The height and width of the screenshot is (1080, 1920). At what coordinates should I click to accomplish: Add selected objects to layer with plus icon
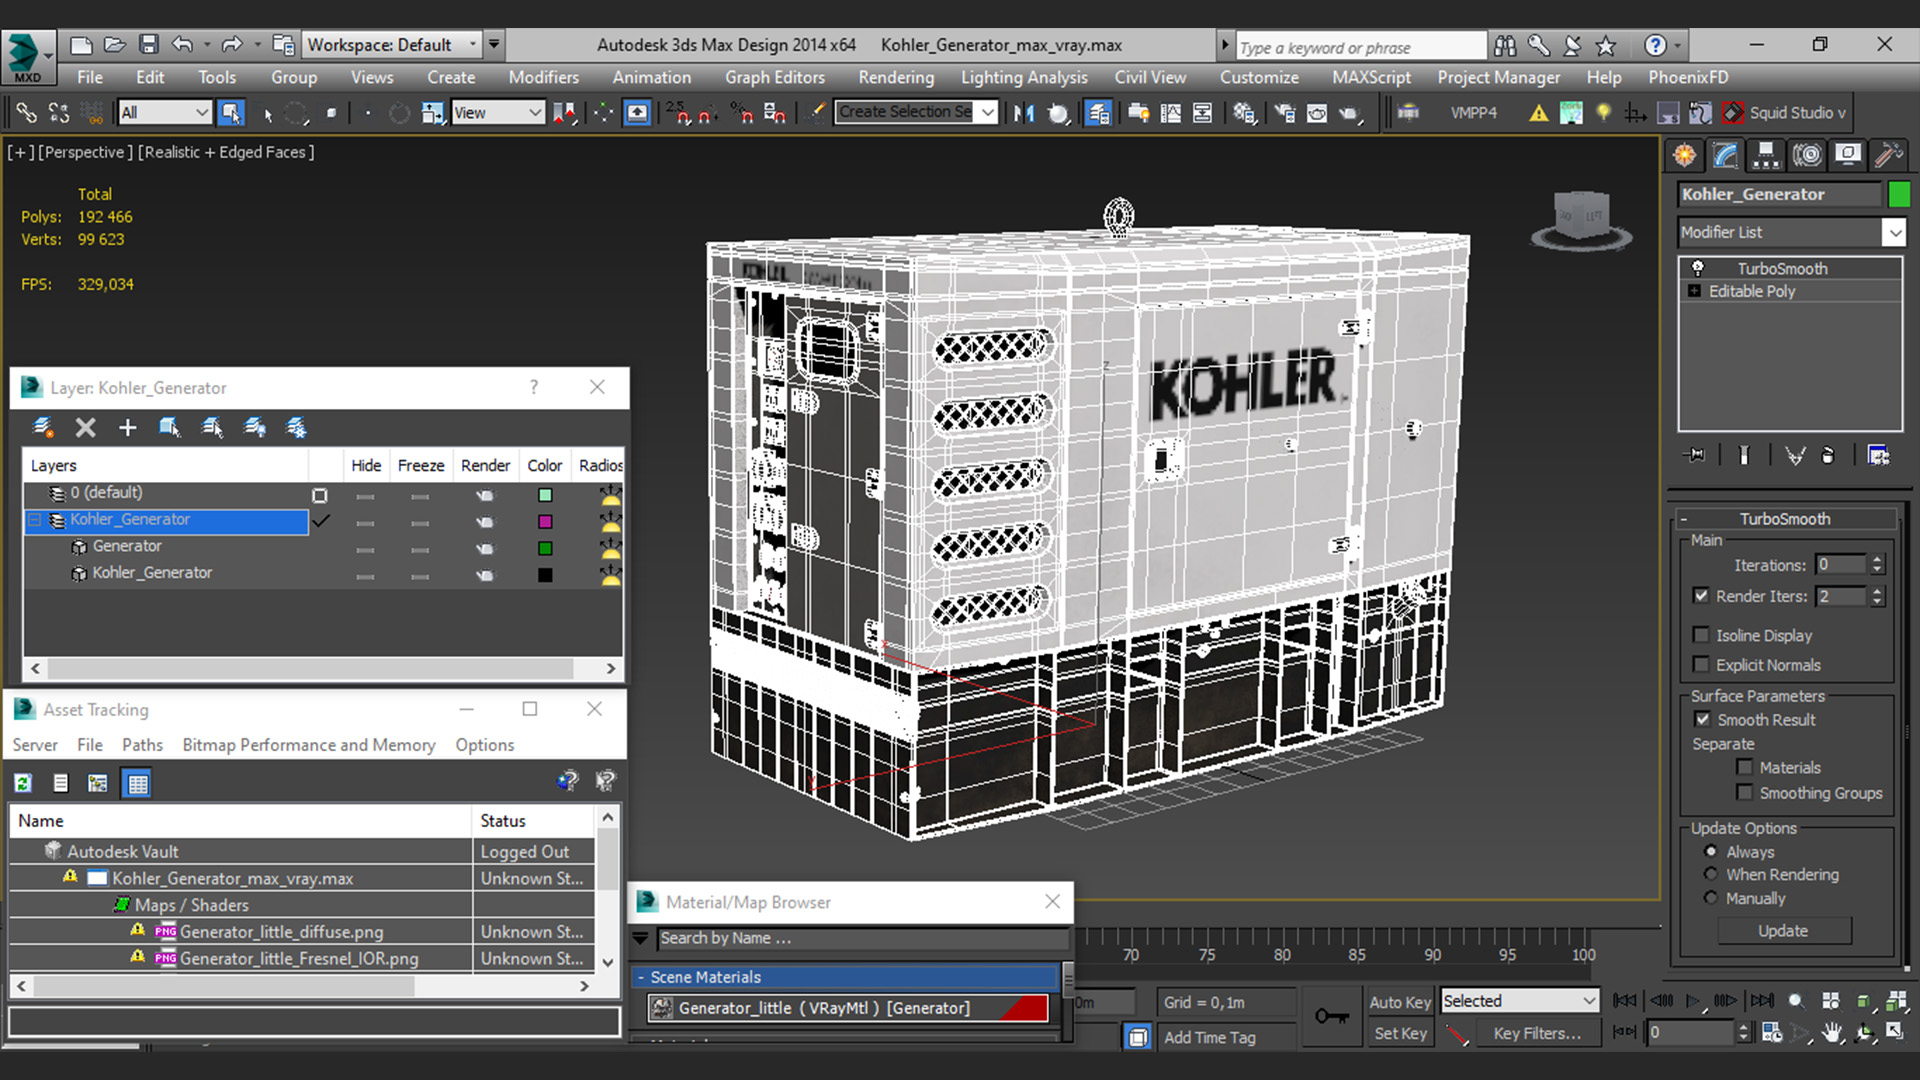coord(127,428)
